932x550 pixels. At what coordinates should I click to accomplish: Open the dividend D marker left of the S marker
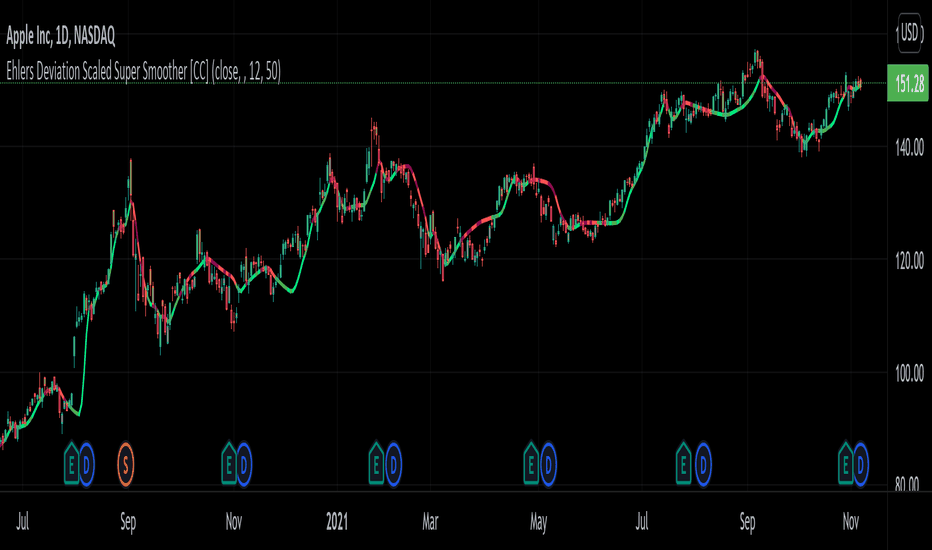pyautogui.click(x=87, y=464)
